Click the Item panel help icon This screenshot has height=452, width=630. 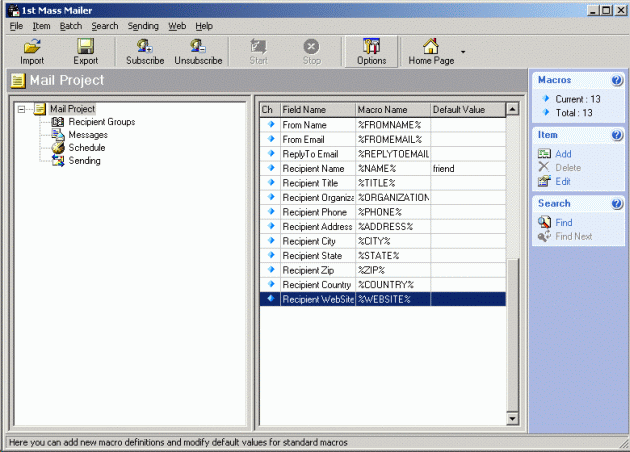pos(617,135)
